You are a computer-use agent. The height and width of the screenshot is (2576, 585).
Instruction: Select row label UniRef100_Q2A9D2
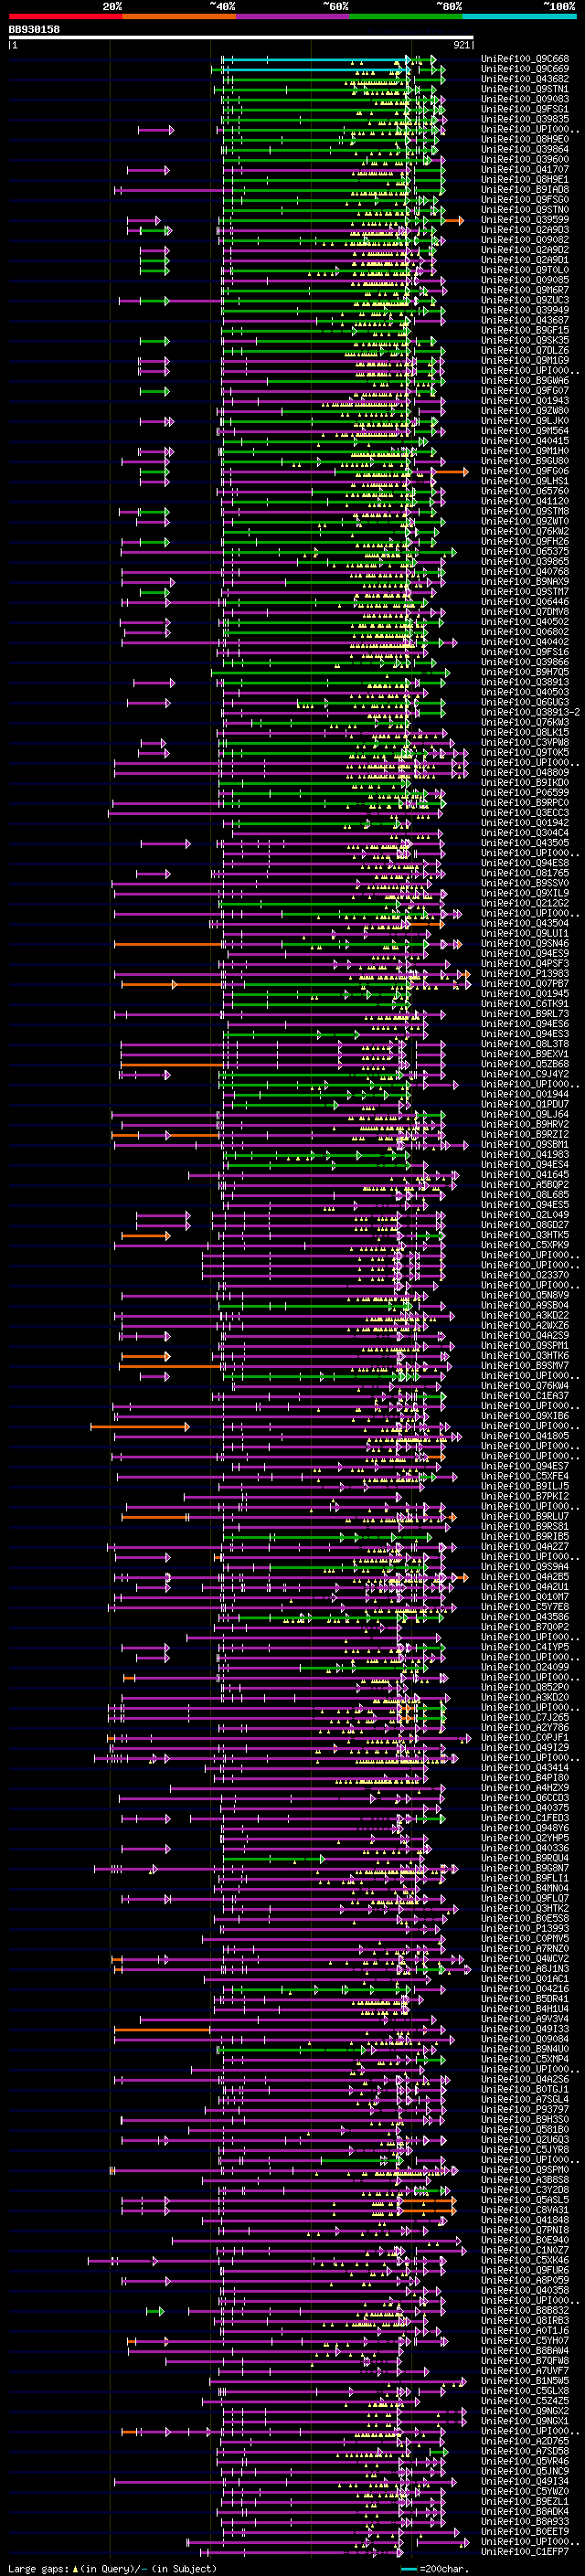[525, 250]
